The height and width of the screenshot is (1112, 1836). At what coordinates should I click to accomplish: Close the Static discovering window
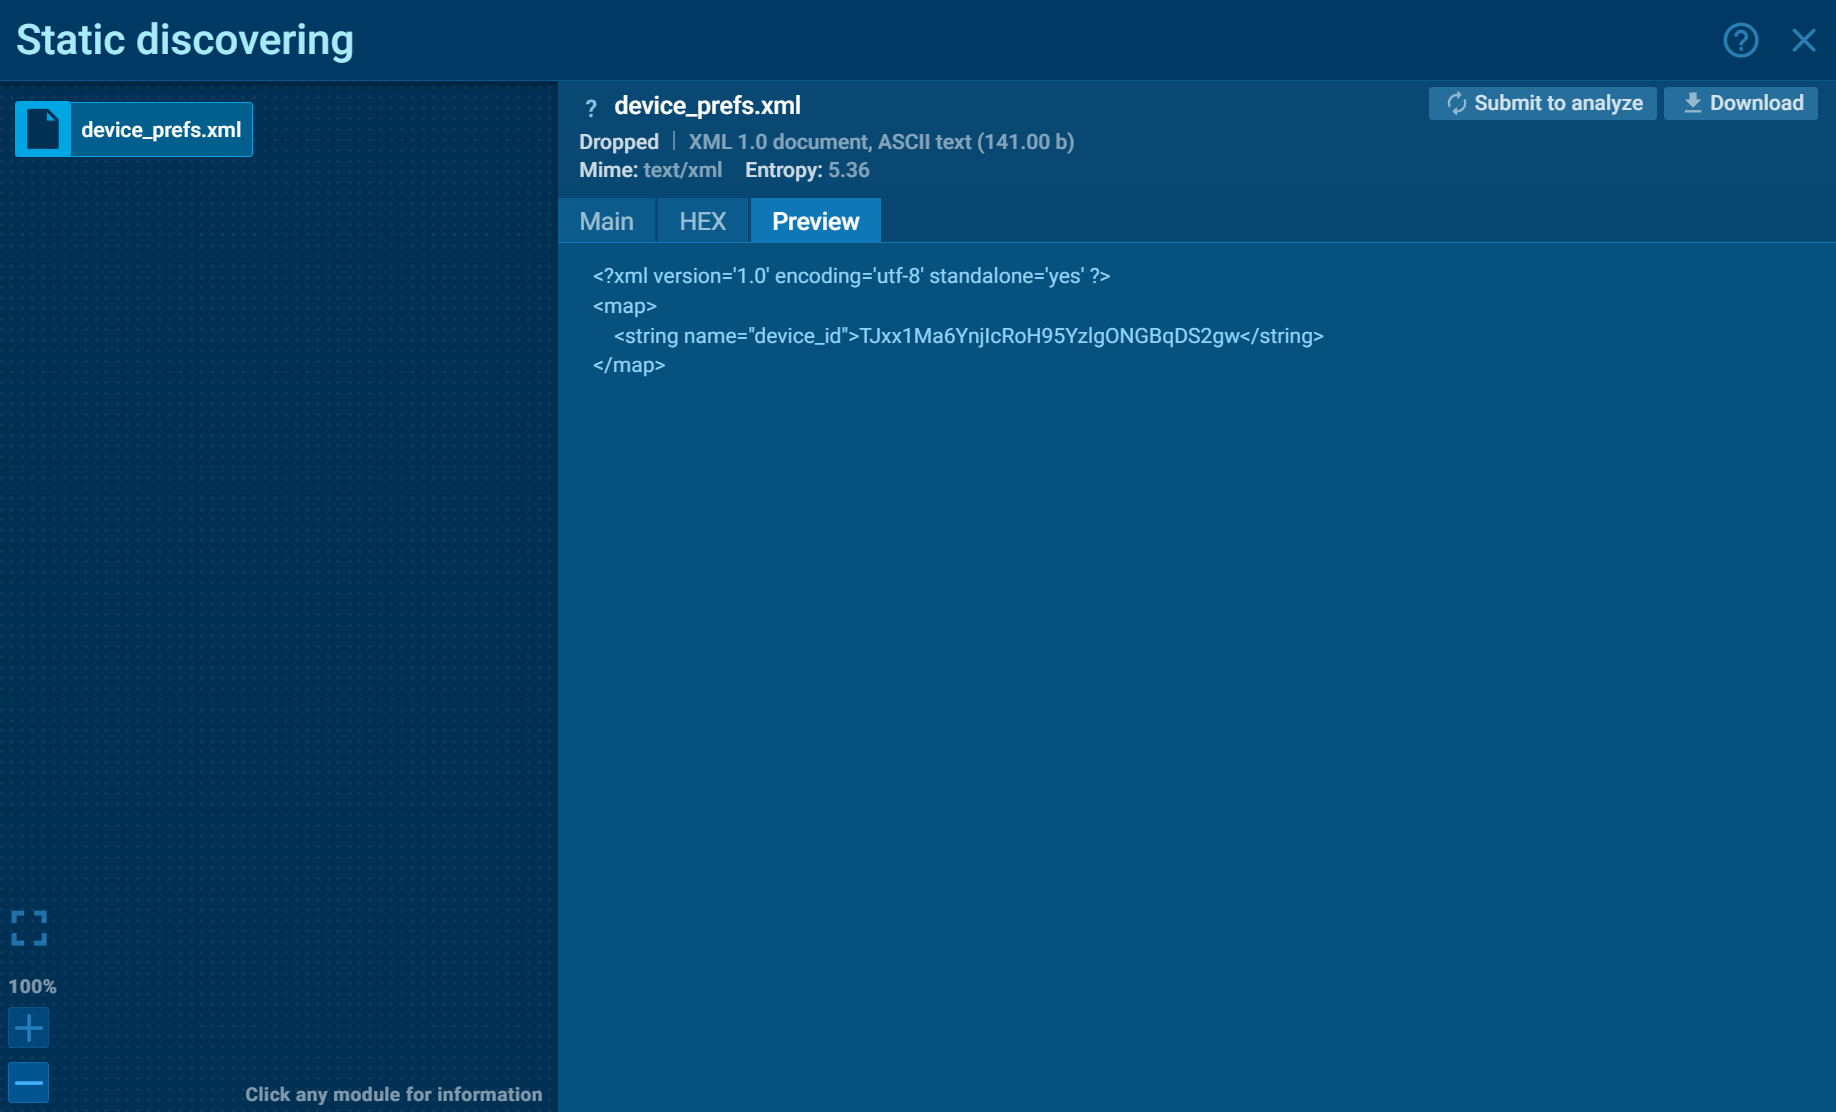1803,40
